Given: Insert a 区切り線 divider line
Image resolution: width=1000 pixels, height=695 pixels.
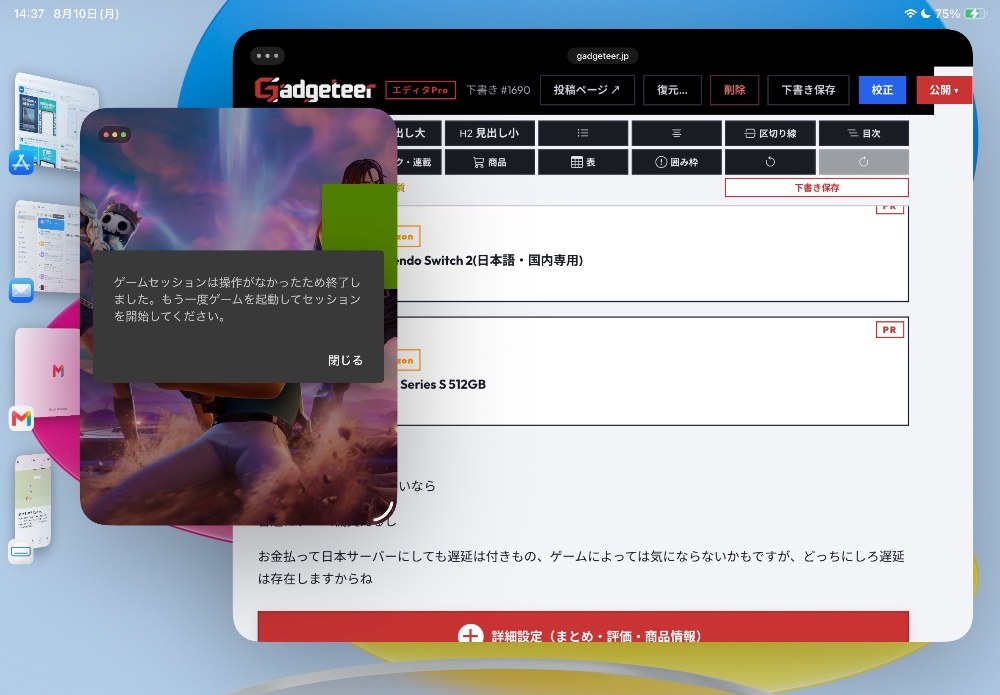Looking at the screenshot, I should pos(770,133).
